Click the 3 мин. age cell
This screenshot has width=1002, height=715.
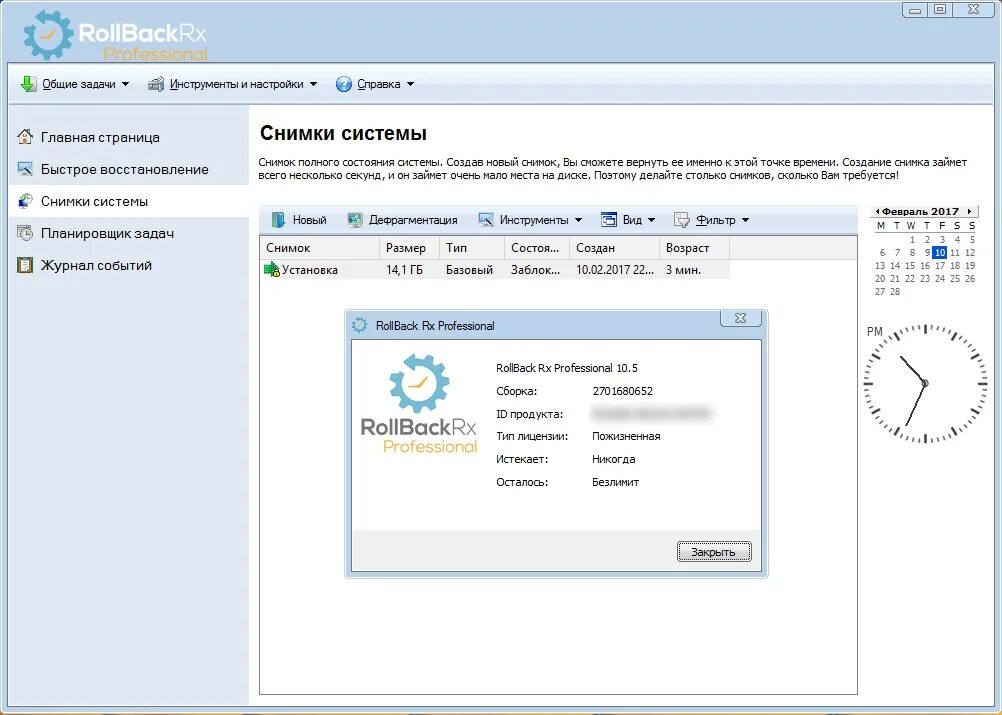coord(683,270)
